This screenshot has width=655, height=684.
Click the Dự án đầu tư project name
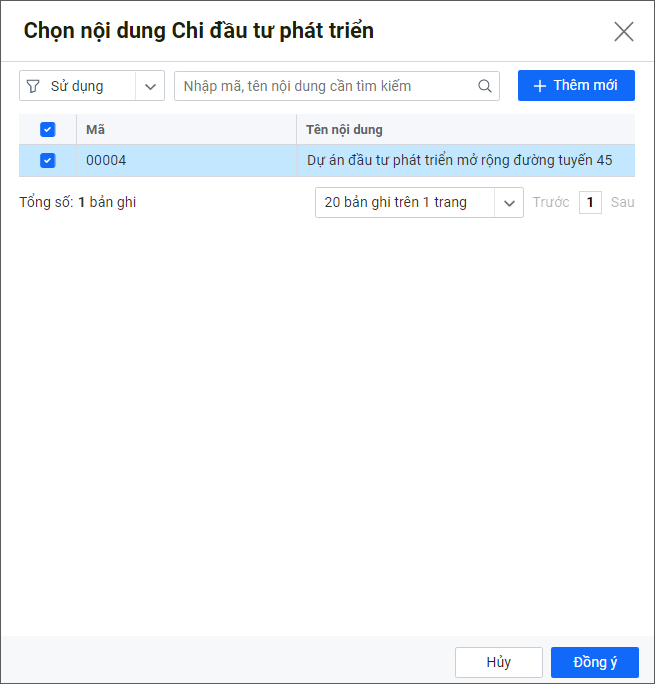click(459, 160)
